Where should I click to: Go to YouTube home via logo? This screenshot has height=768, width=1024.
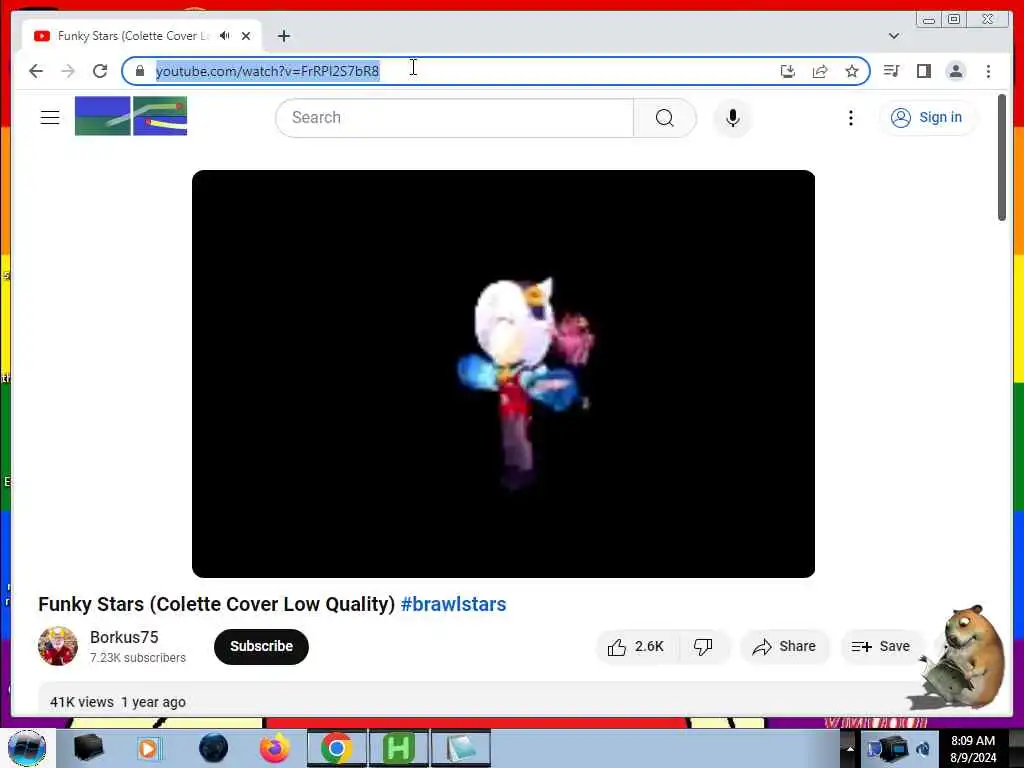click(x=131, y=116)
